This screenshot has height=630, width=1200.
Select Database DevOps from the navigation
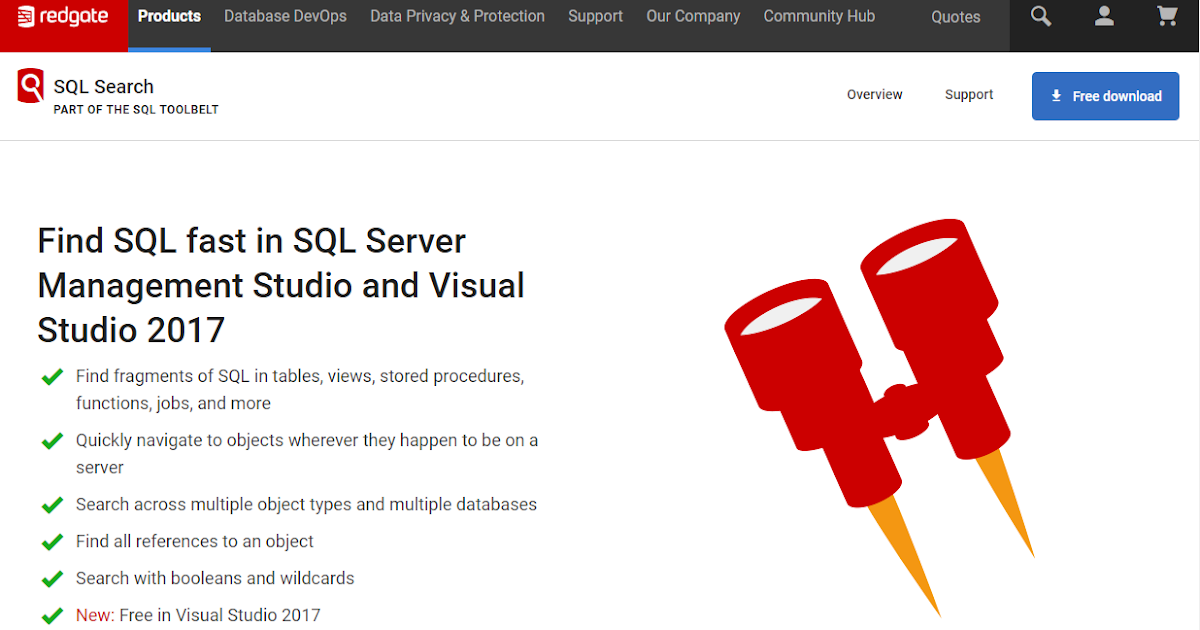pos(285,16)
